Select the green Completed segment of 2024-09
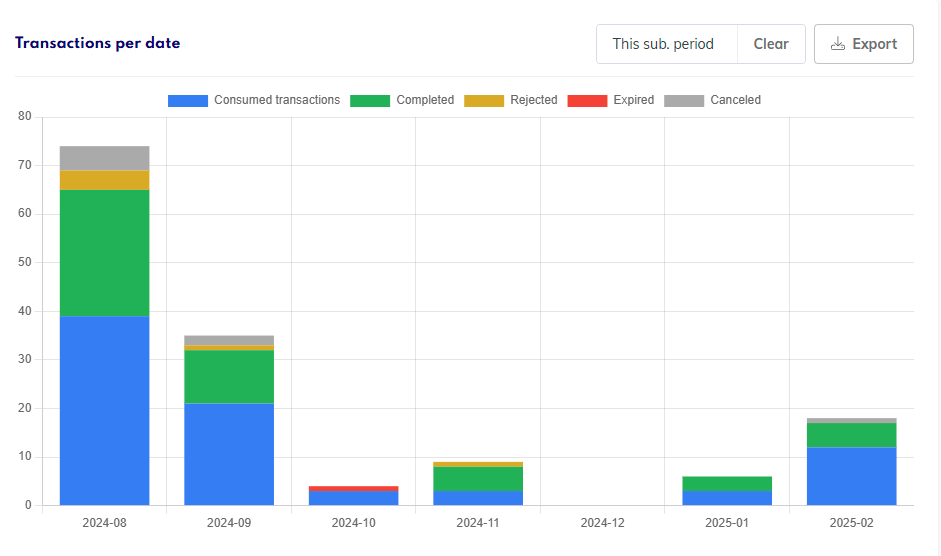 coord(229,376)
